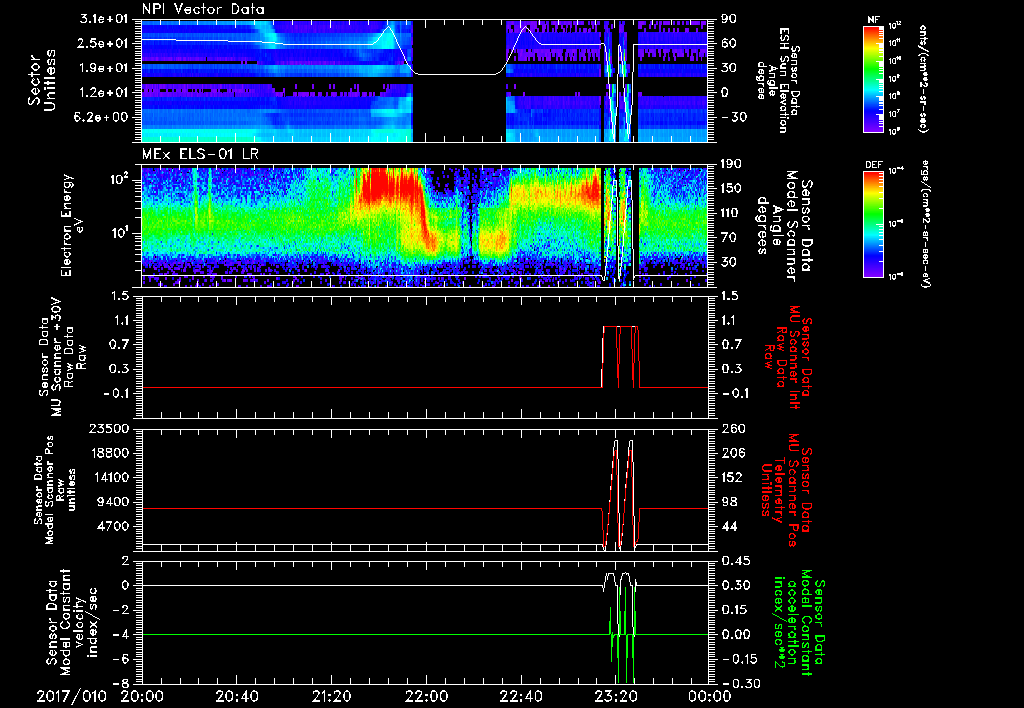Click the "6.2e+00" sector tick value
This screenshot has width=1024, height=708.
(101, 117)
